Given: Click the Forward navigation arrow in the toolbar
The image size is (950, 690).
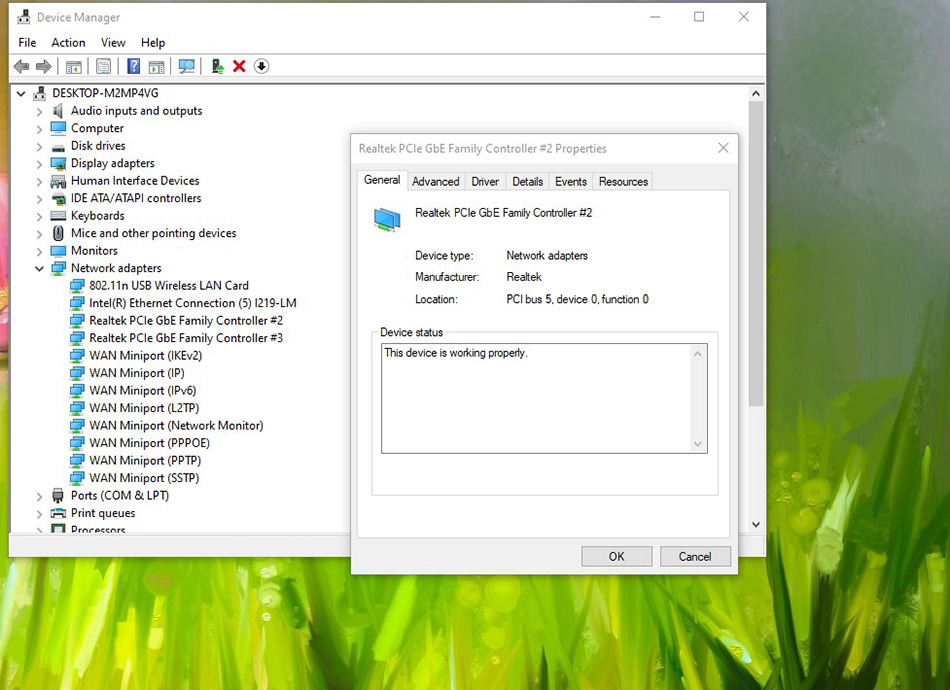Looking at the screenshot, I should point(44,66).
